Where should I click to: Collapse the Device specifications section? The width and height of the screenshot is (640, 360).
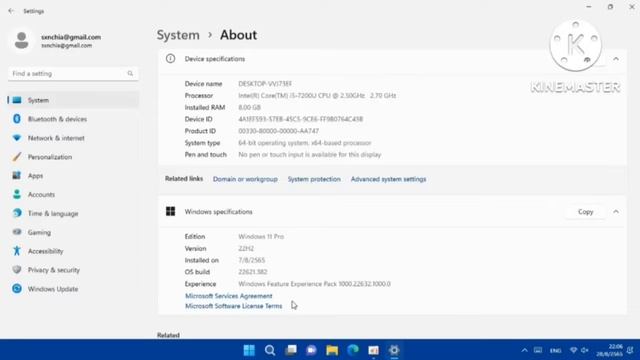(x=616, y=59)
